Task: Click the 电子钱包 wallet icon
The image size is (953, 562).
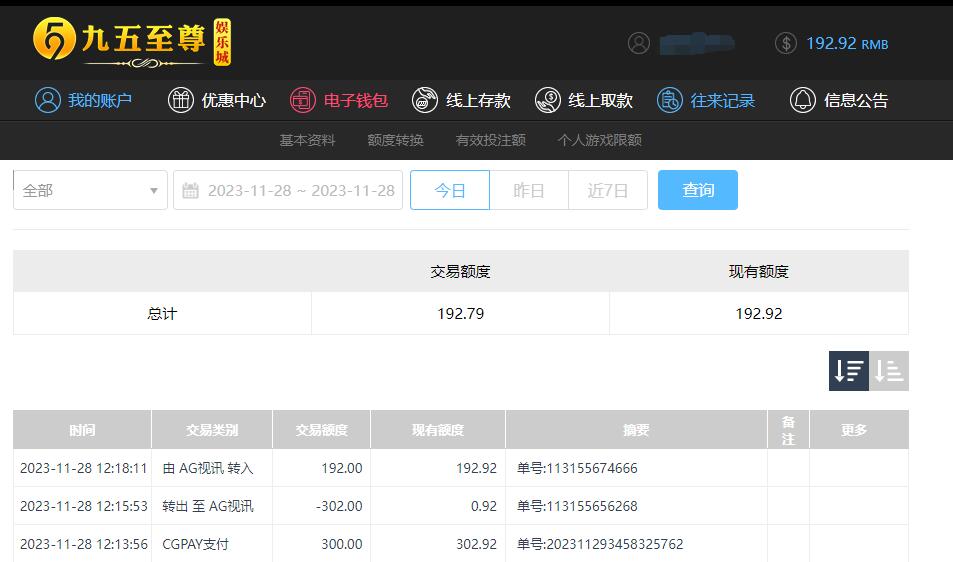Action: coord(303,100)
